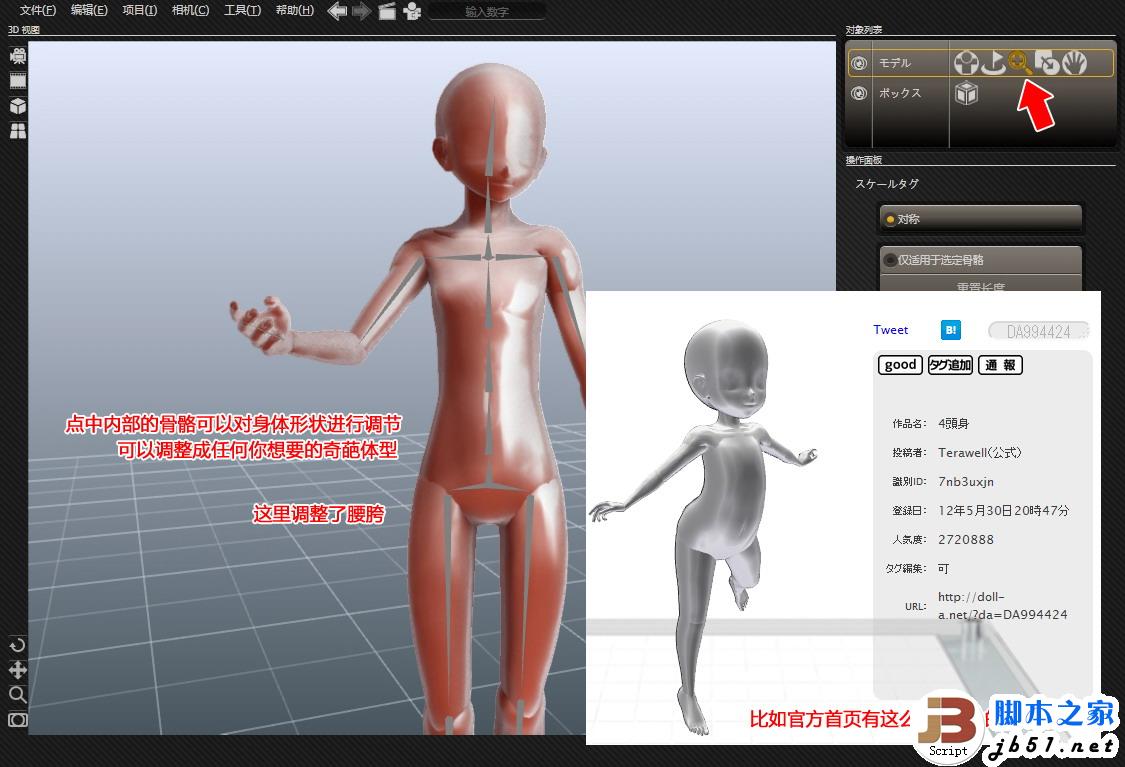Viewport: 1125px width, 767px height.
Task: Click the good button
Action: (x=900, y=364)
